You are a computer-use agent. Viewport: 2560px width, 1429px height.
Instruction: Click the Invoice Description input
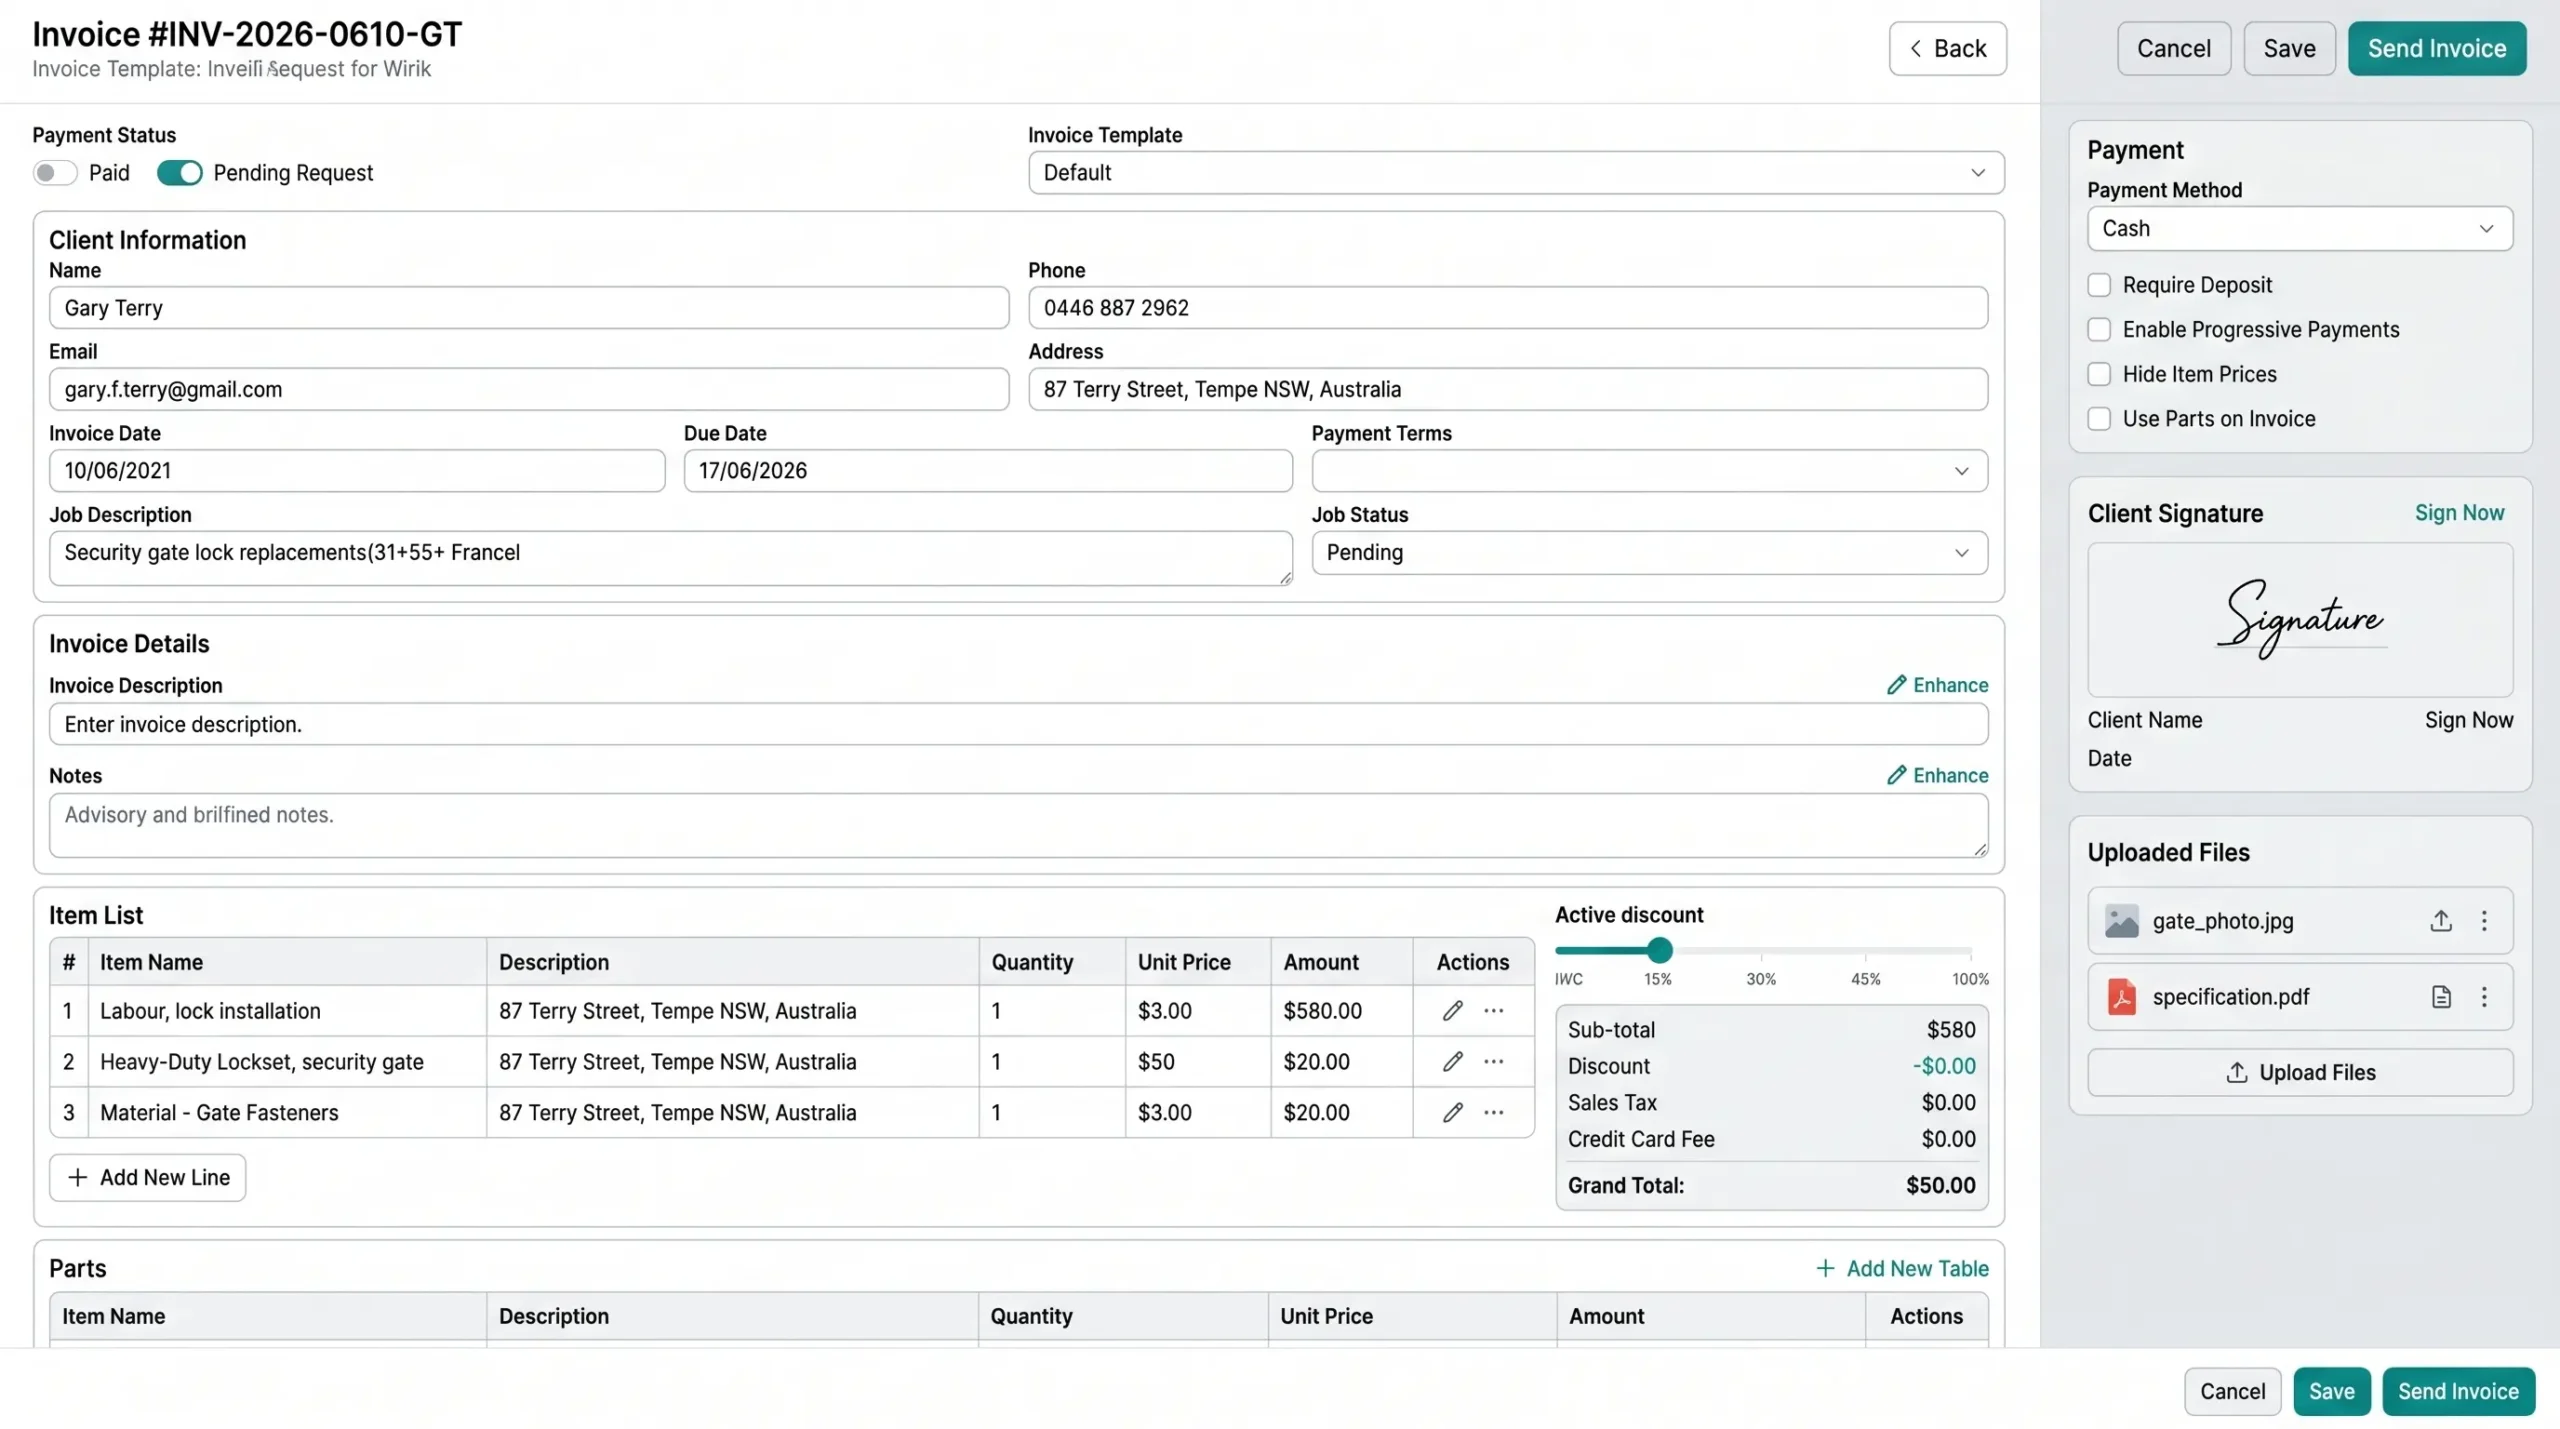1018,724
